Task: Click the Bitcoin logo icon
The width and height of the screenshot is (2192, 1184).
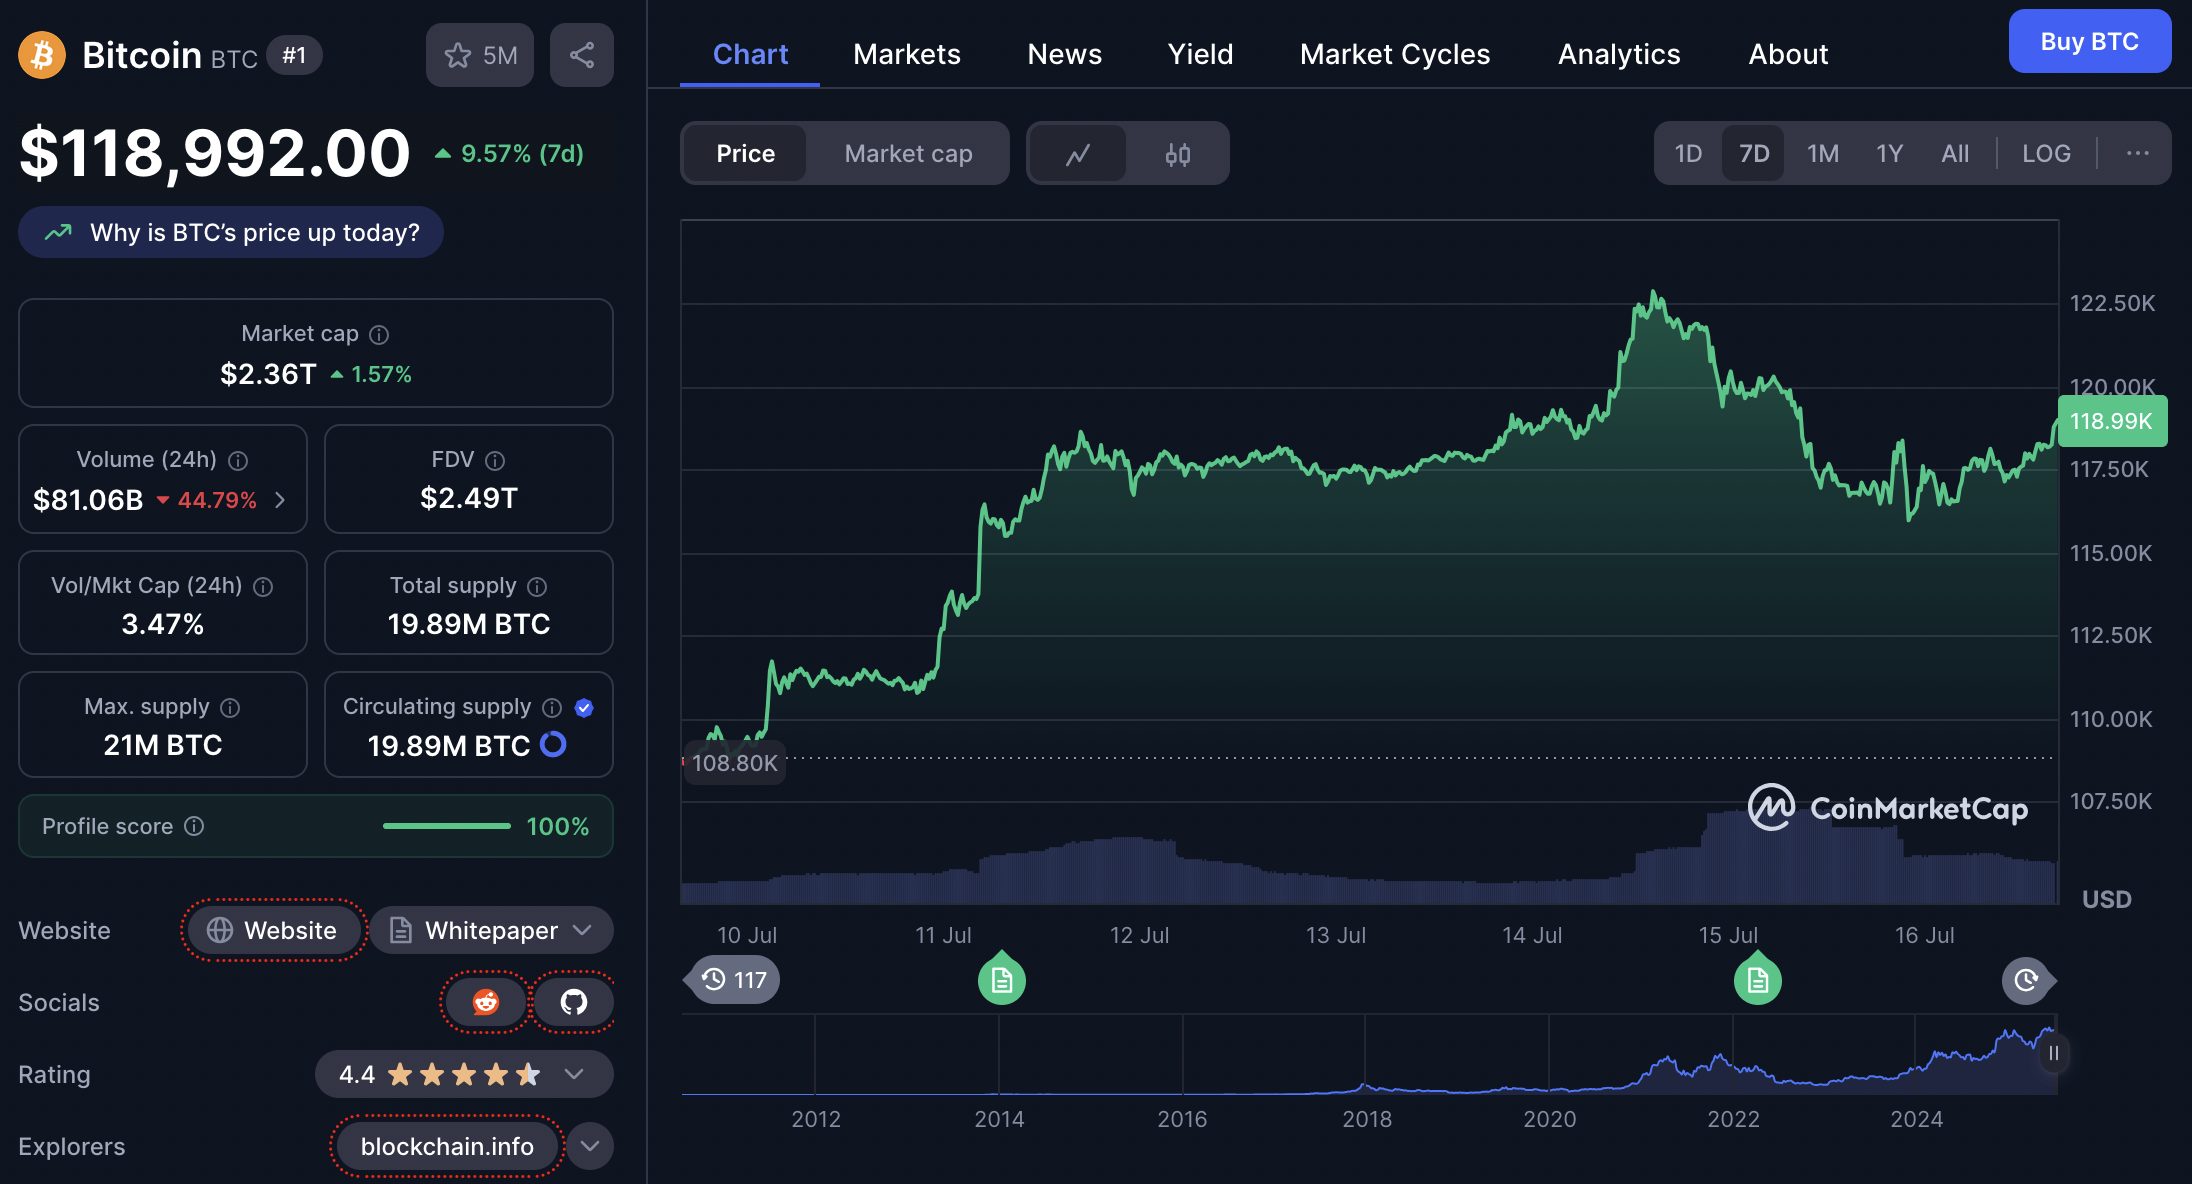Action: click(42, 55)
